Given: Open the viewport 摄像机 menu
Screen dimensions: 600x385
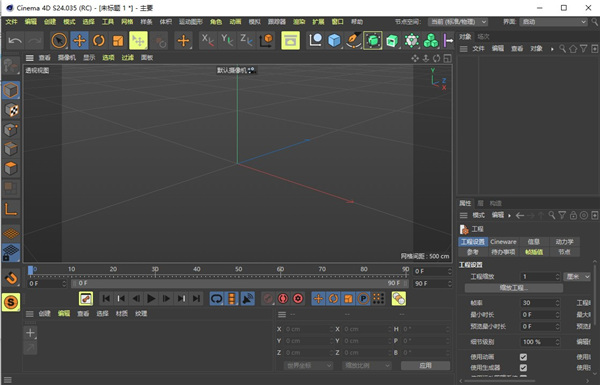Looking at the screenshot, I should (67, 58).
